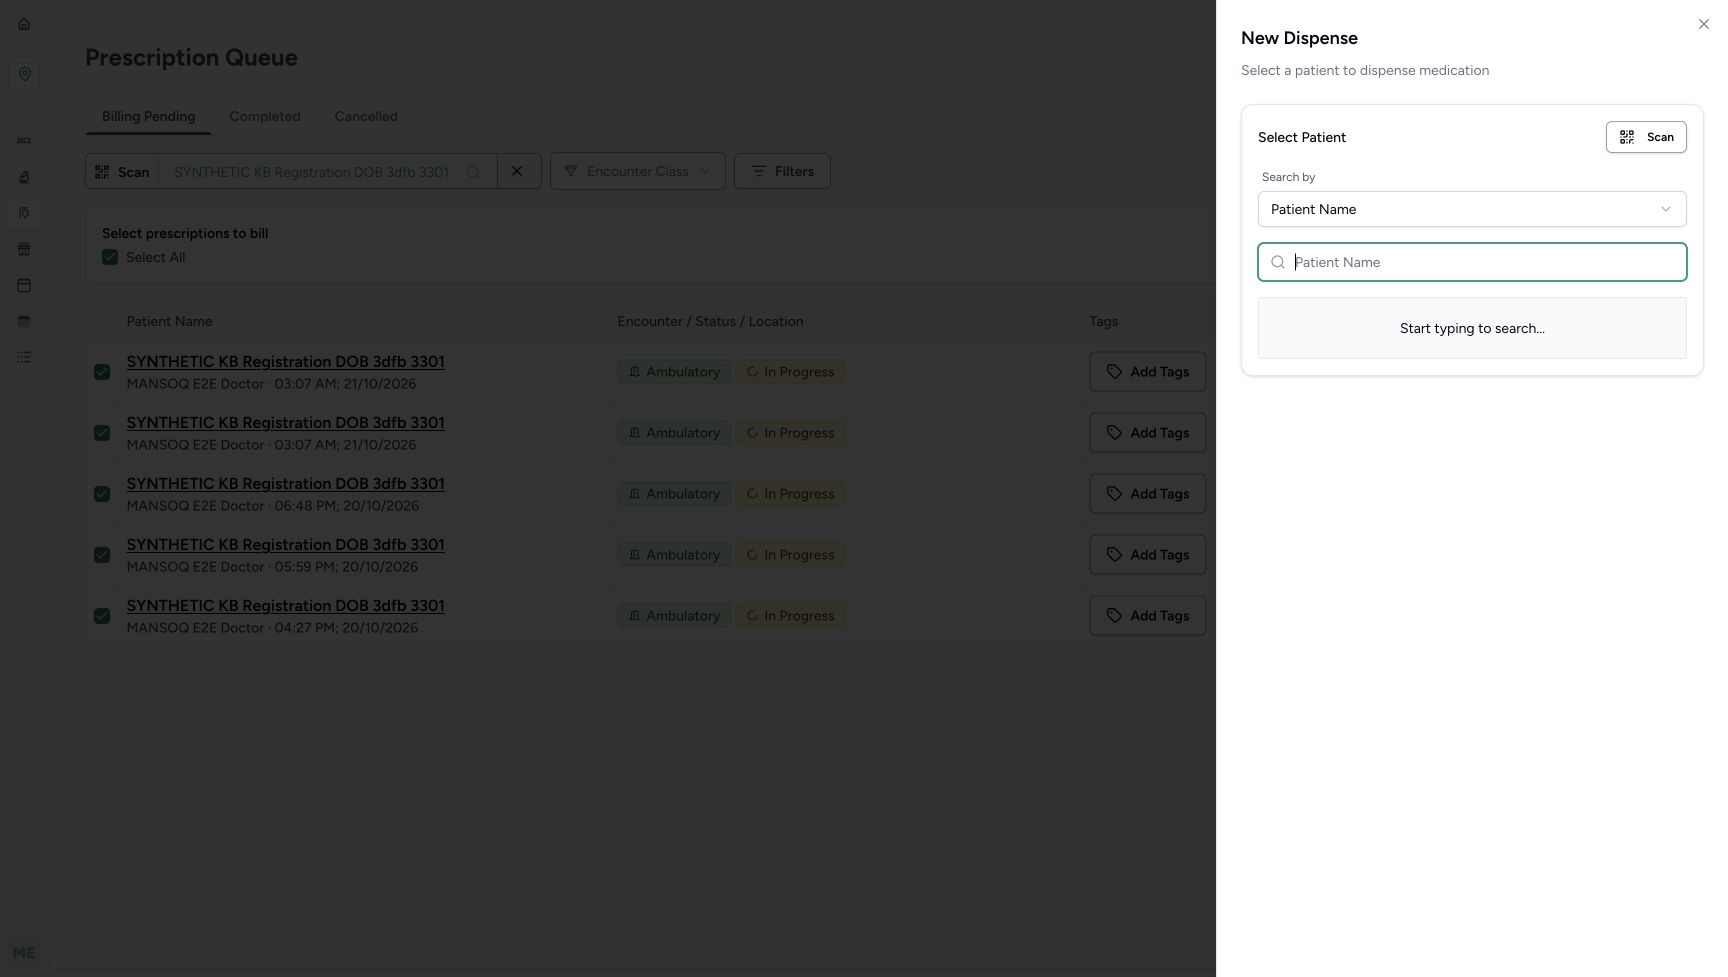
Task: Click the Scan button in the queue search bar
Action: point(122,172)
